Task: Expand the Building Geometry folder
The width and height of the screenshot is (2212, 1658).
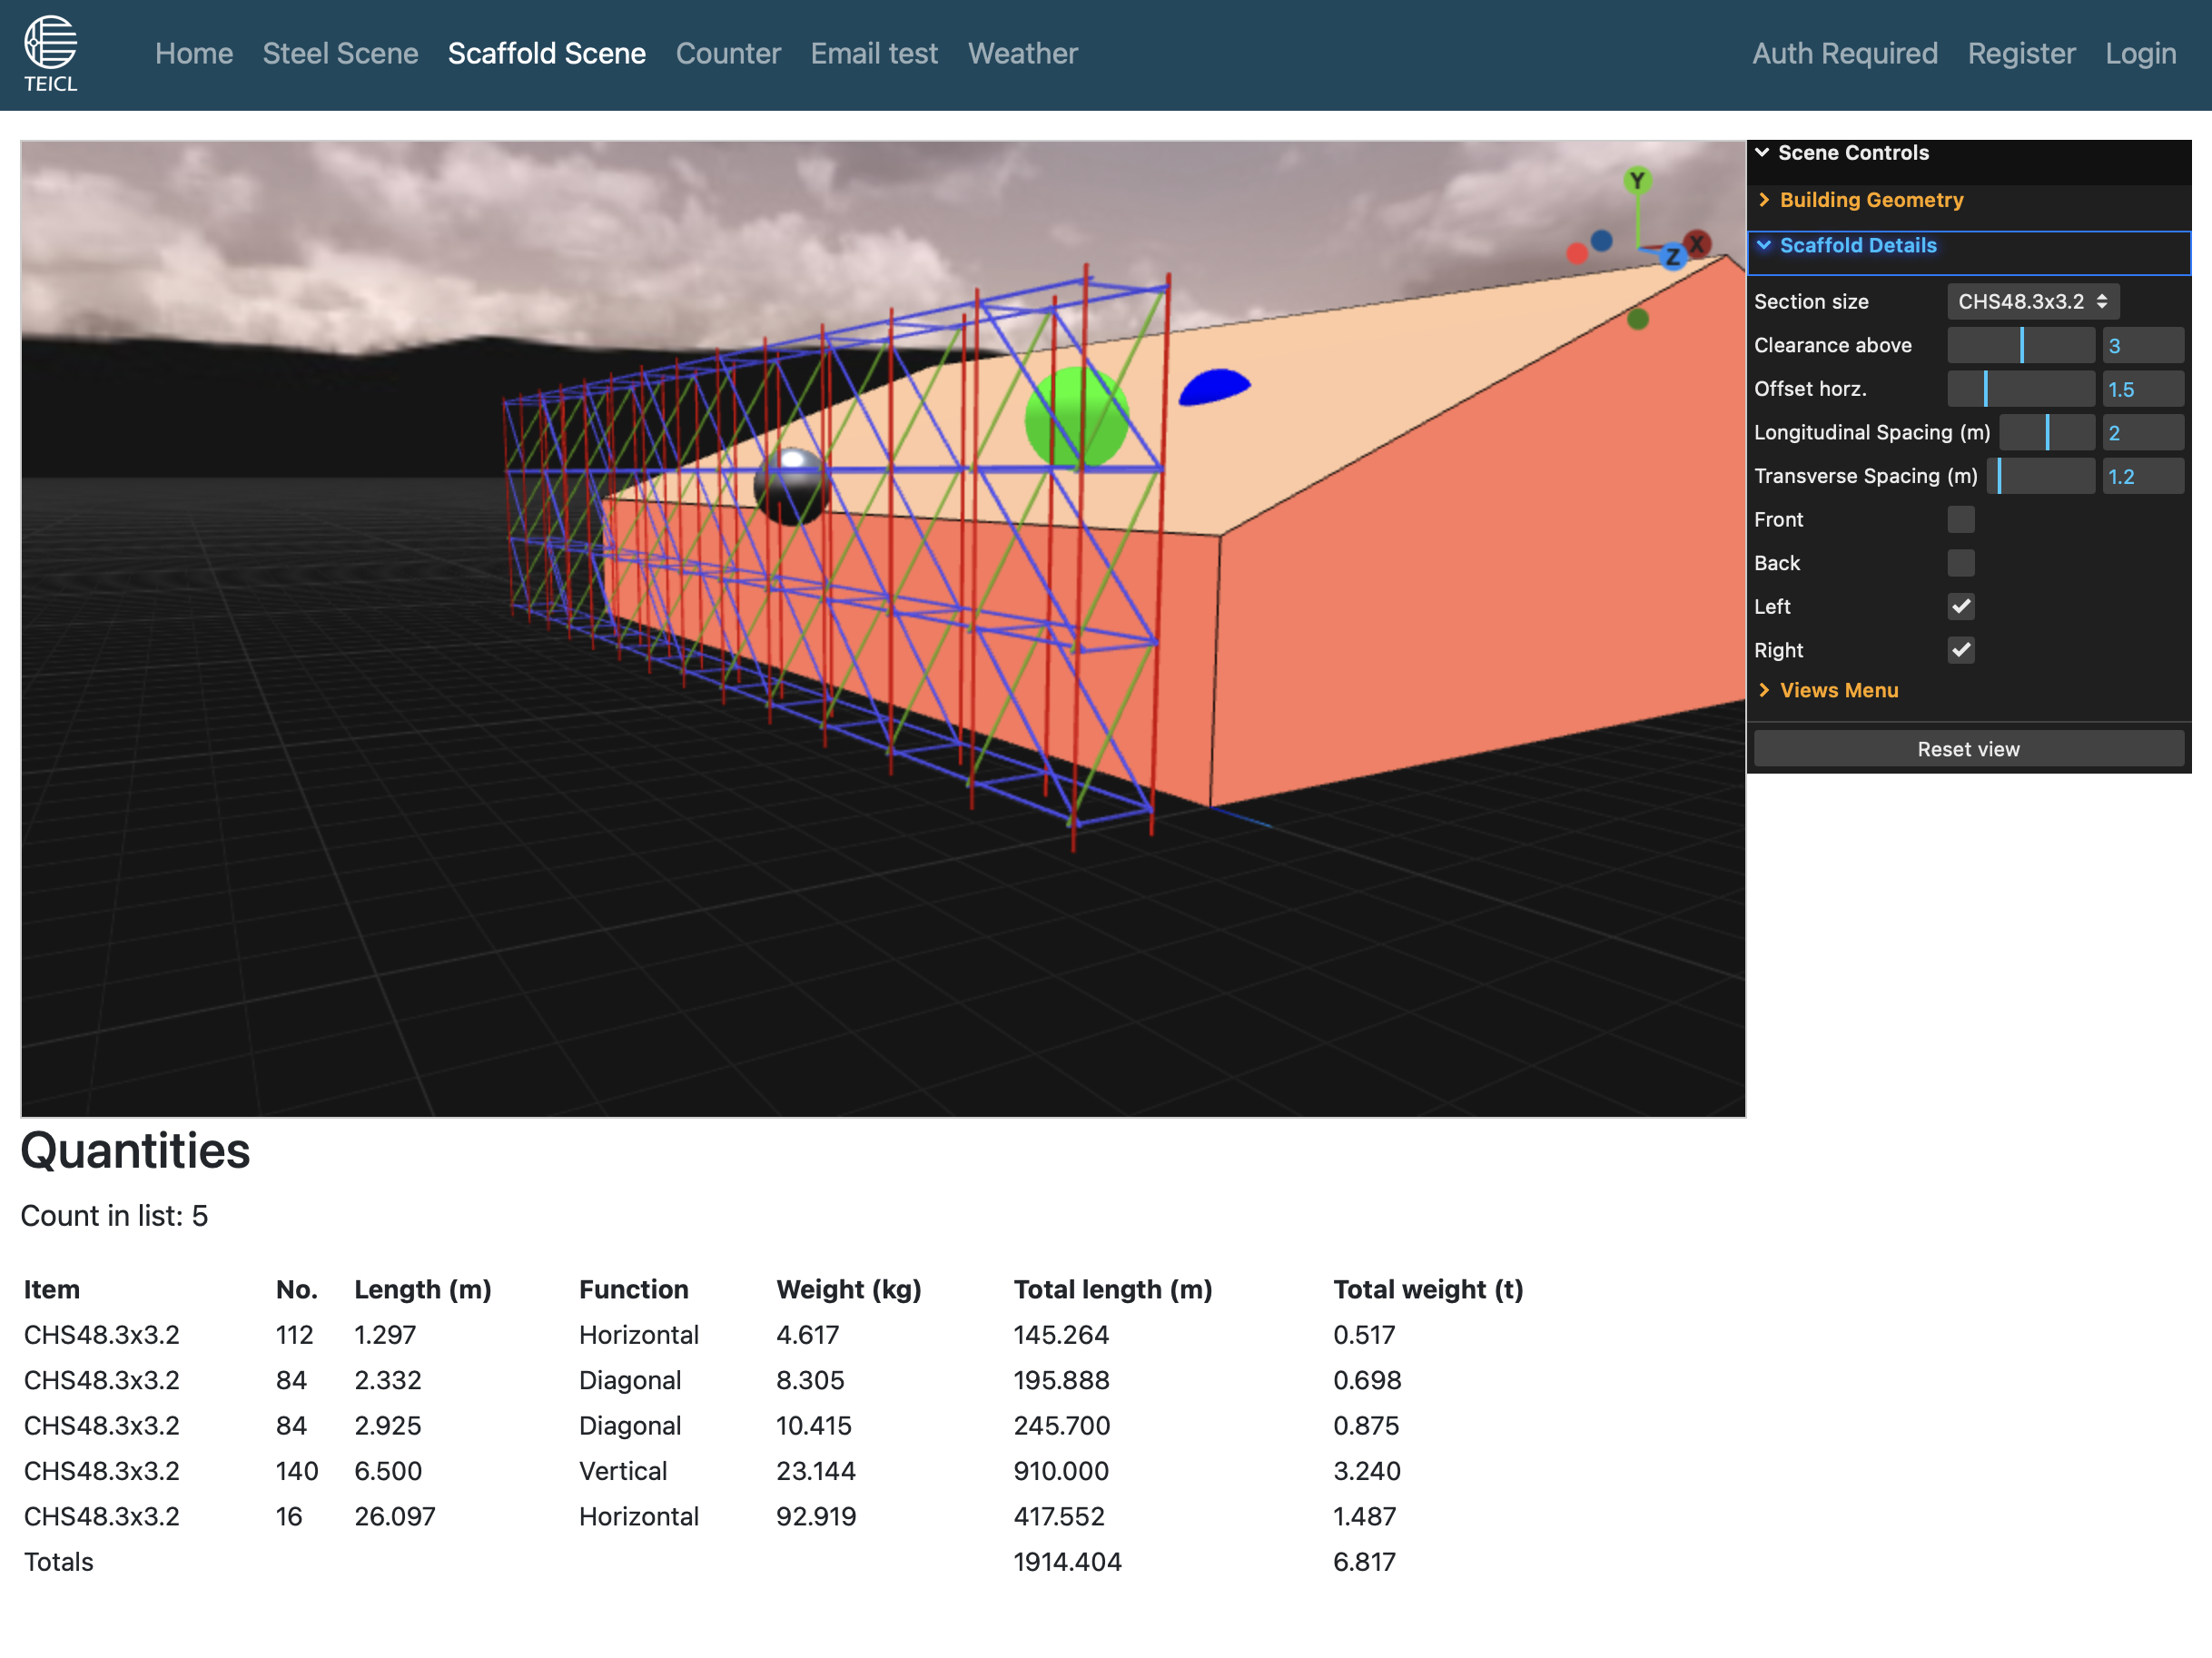Action: pos(1870,200)
